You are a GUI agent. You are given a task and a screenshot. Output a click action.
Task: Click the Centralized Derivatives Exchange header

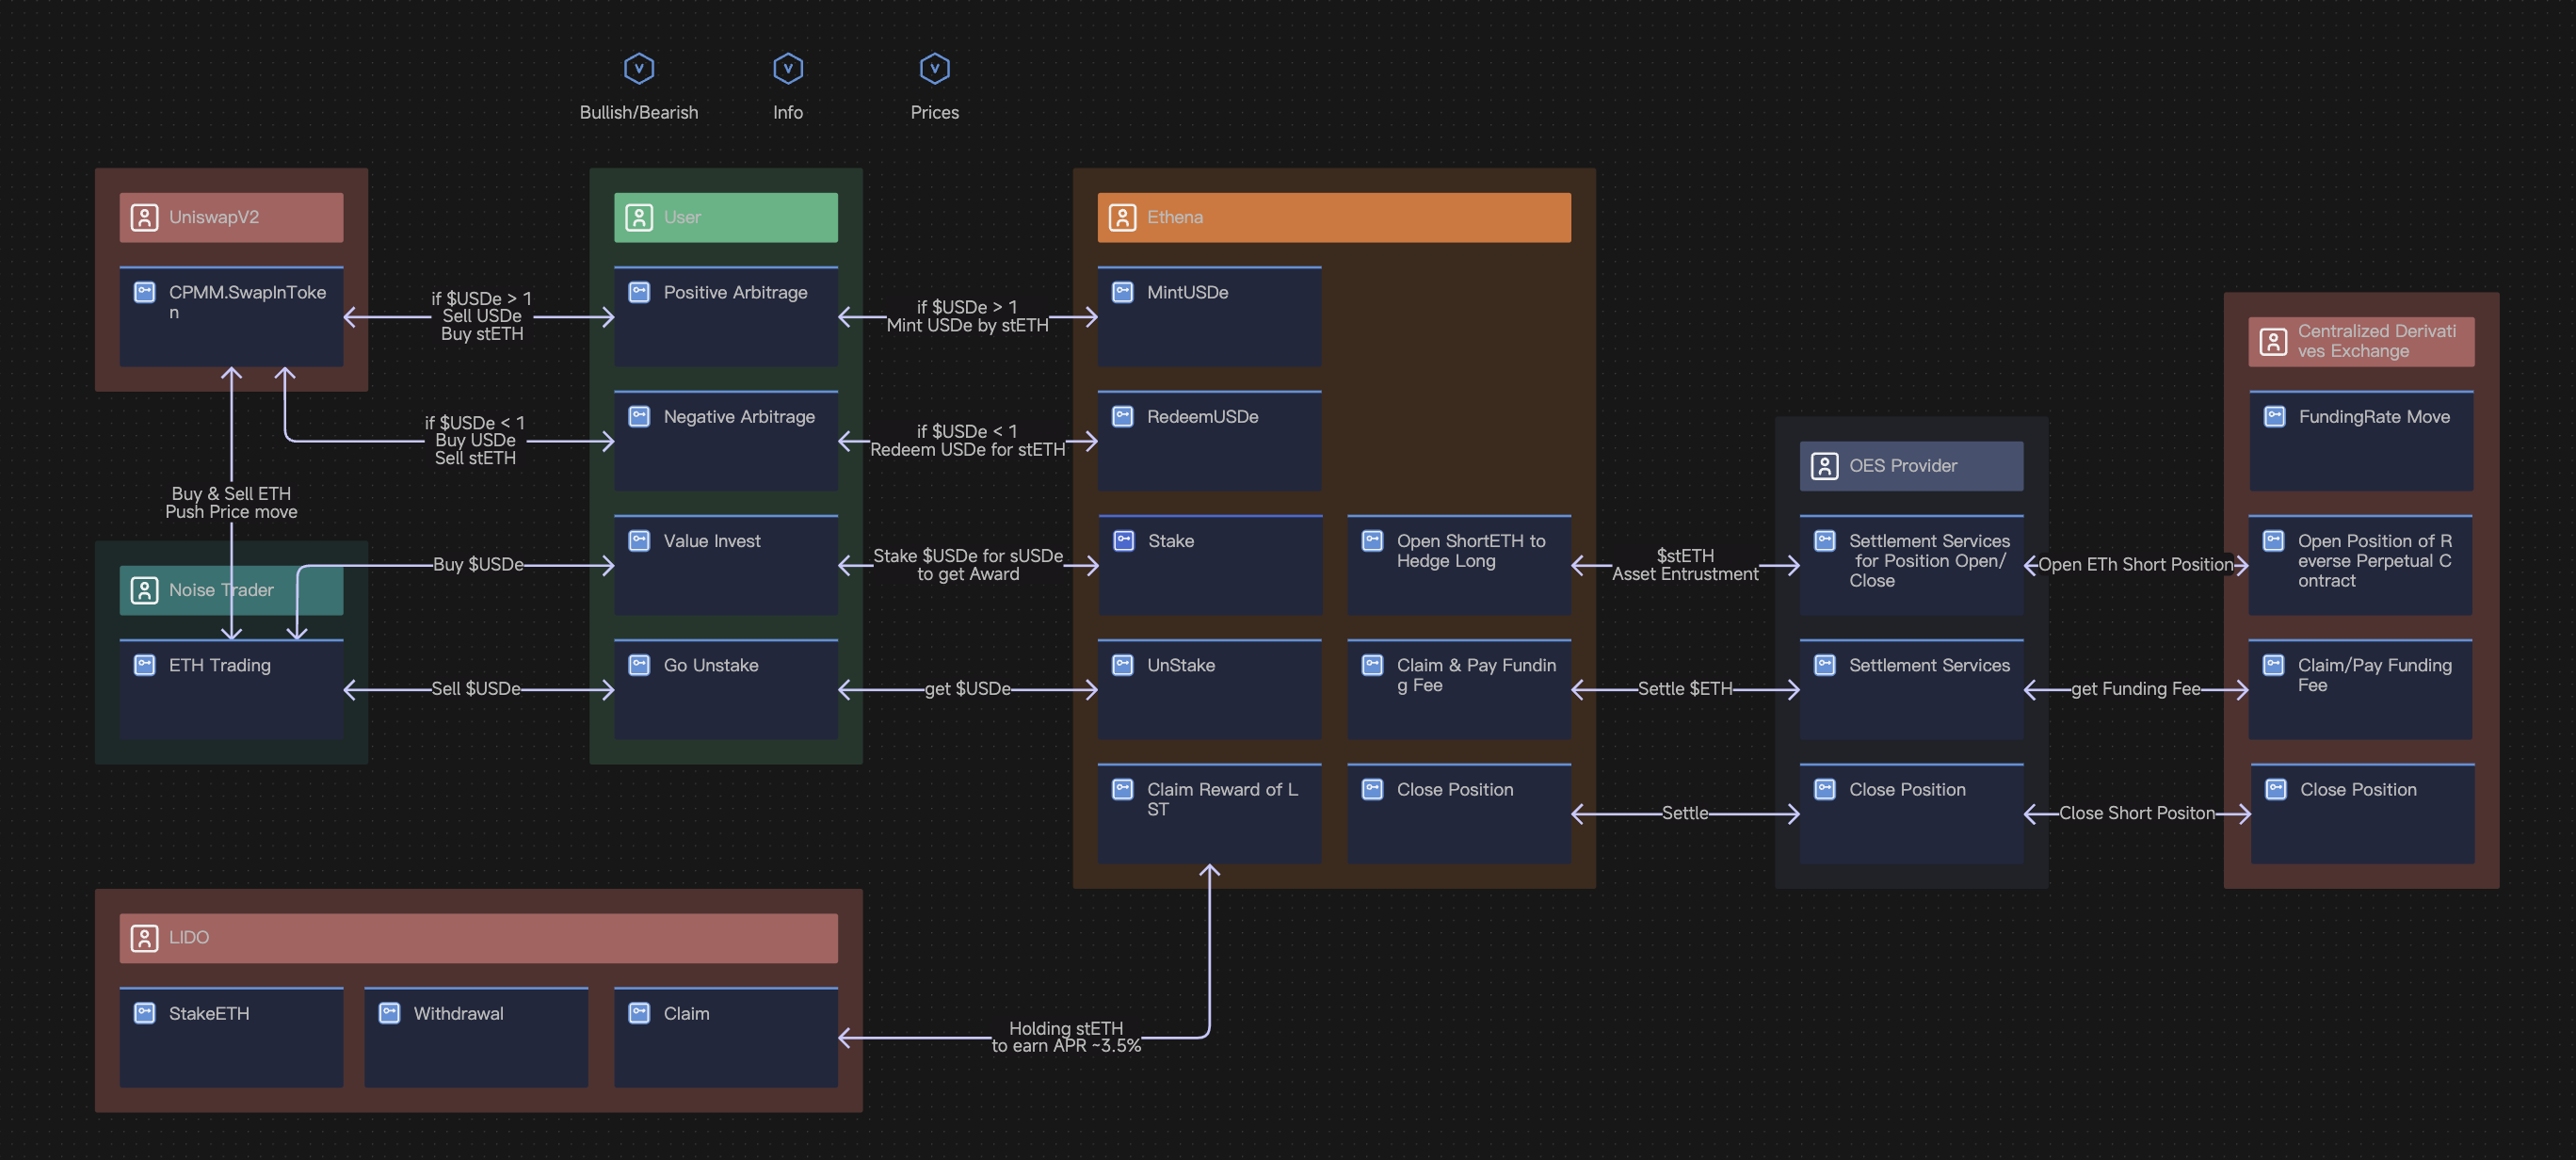[x=2360, y=342]
